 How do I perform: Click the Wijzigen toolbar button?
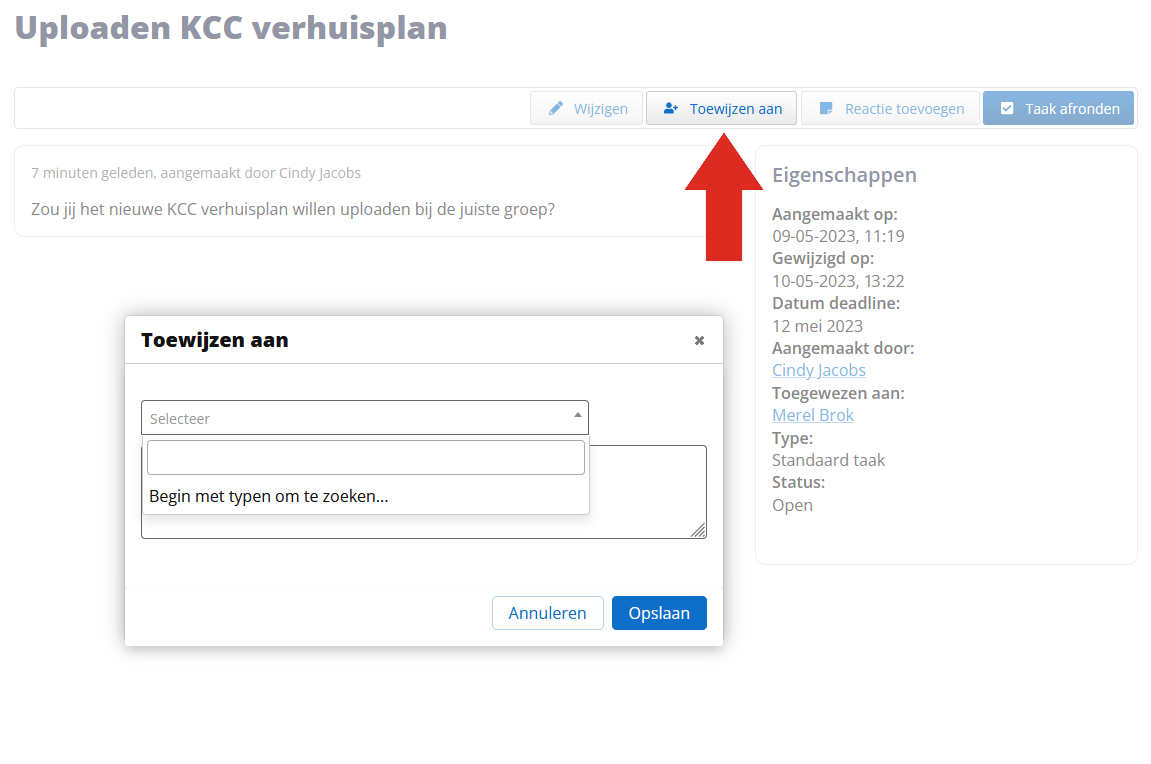click(587, 109)
